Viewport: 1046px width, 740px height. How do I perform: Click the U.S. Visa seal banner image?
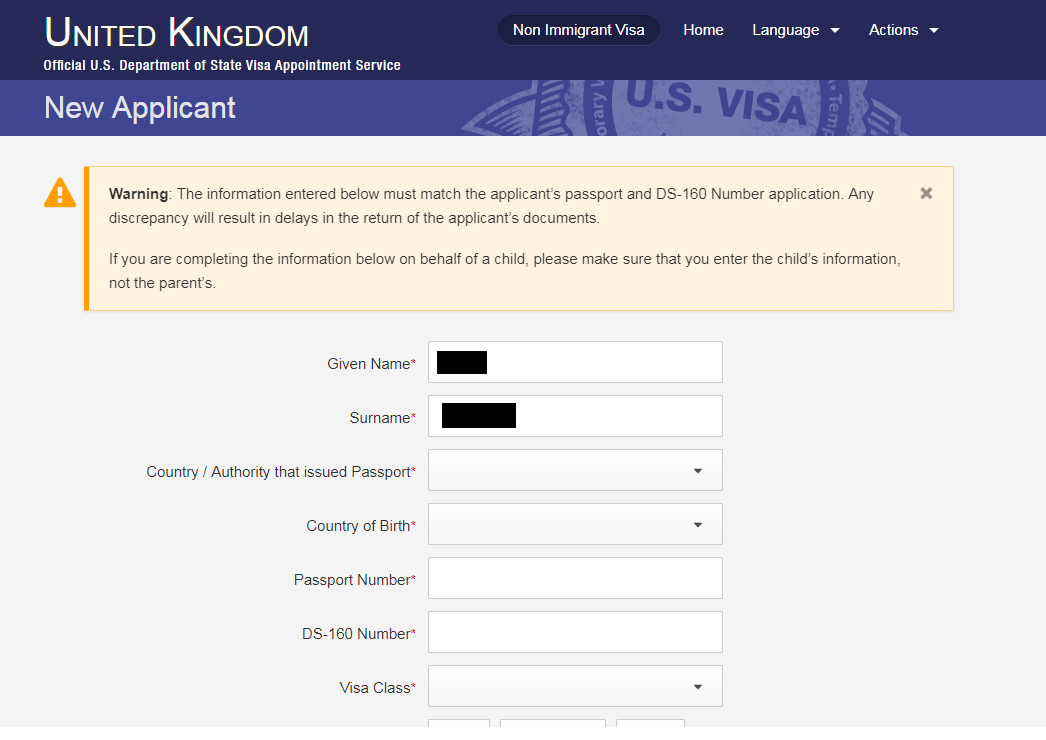coord(684,108)
